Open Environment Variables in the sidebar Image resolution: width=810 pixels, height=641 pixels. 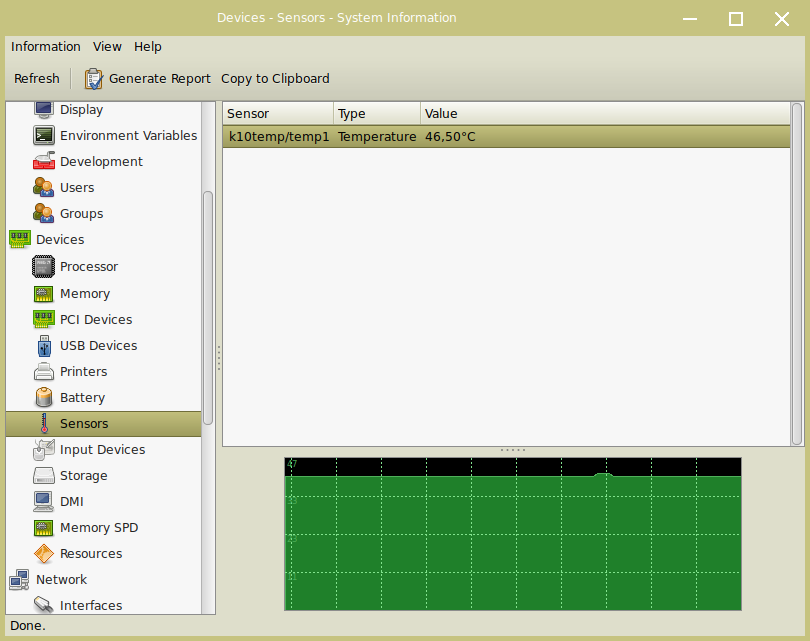129,135
